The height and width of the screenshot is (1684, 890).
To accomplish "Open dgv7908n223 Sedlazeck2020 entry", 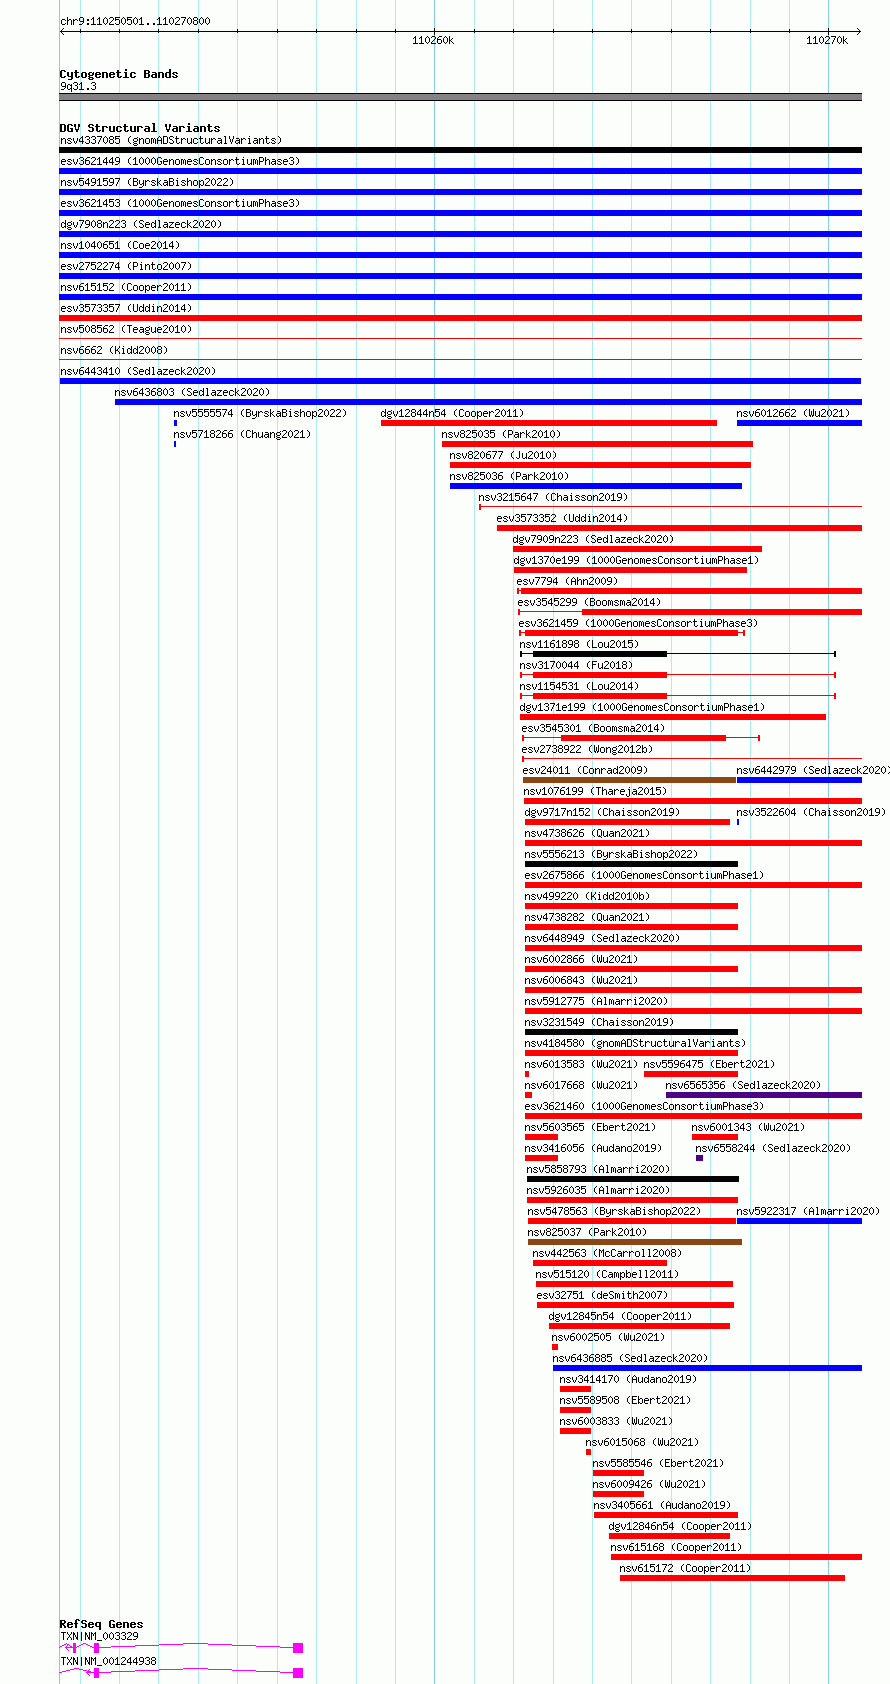I will click(141, 224).
